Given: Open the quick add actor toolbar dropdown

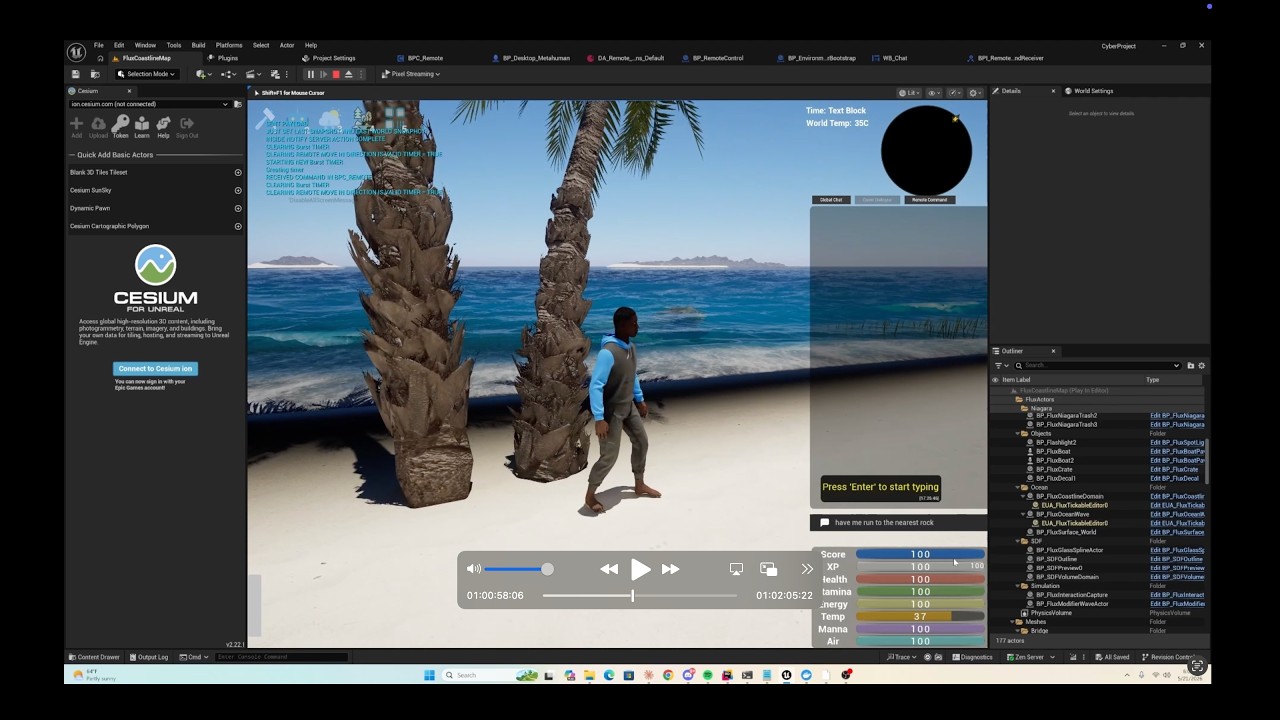Looking at the screenshot, I should tap(203, 74).
